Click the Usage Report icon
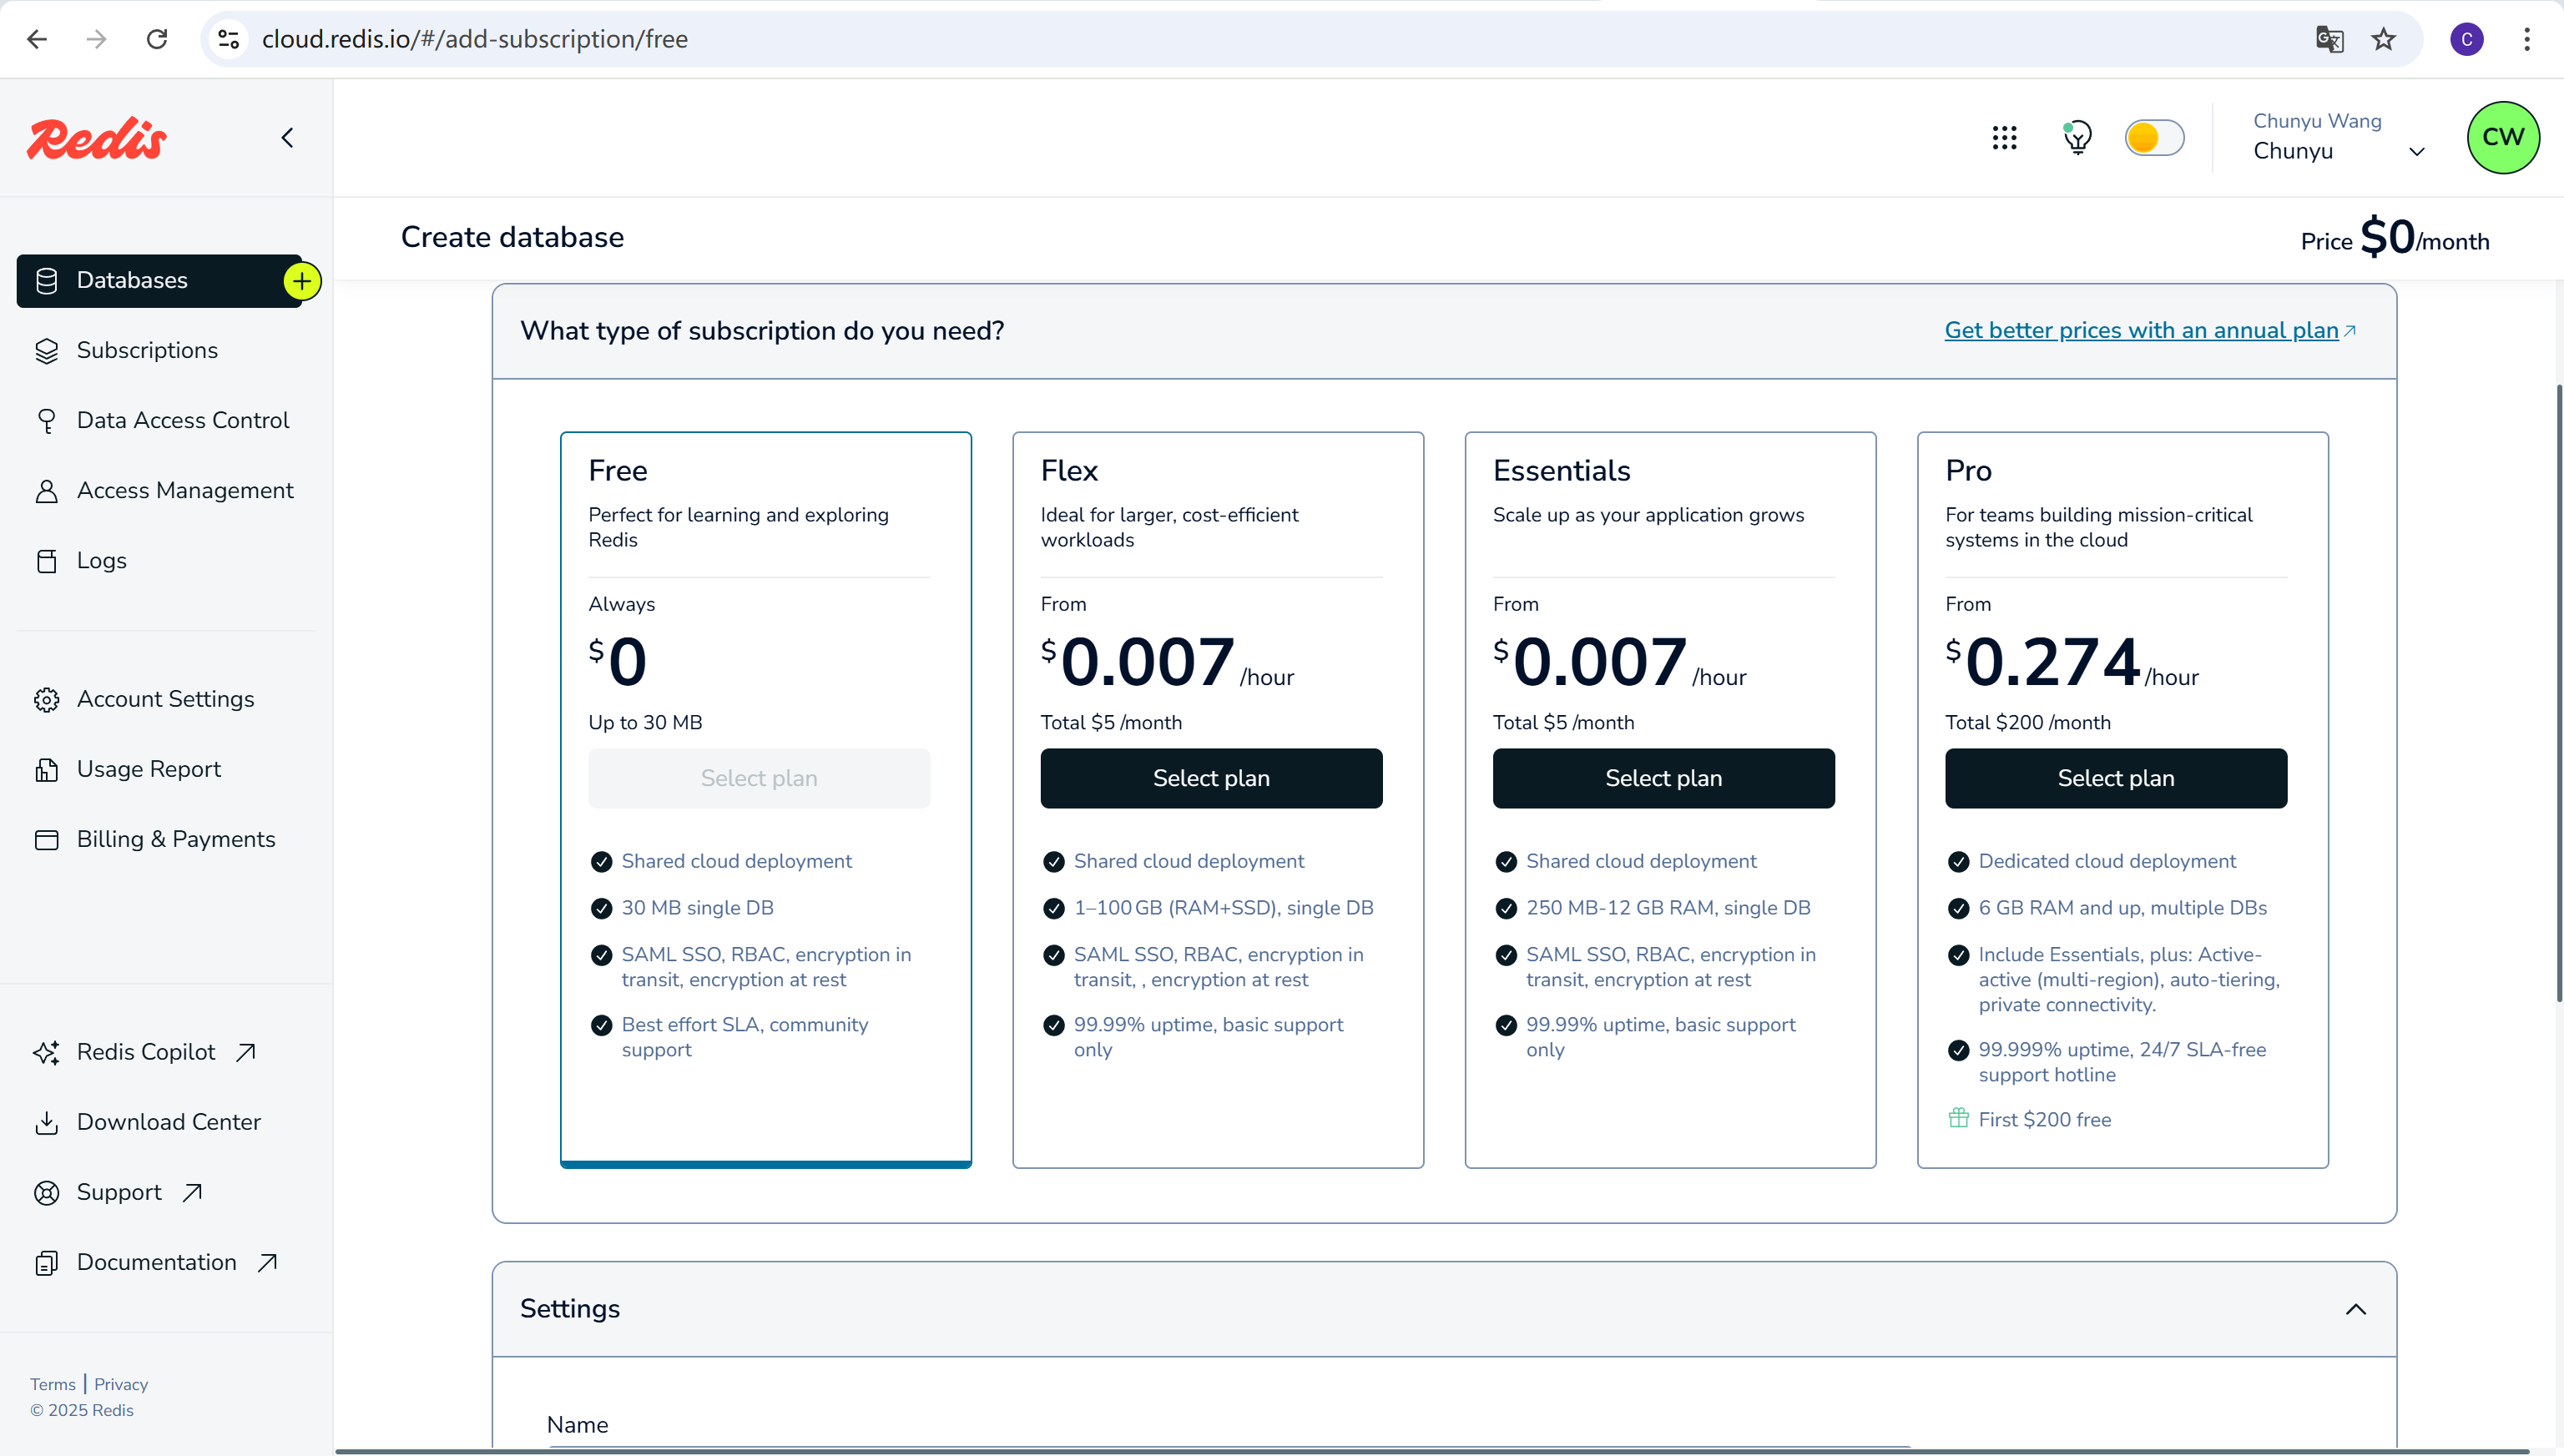The image size is (2564, 1456). pos(47,769)
